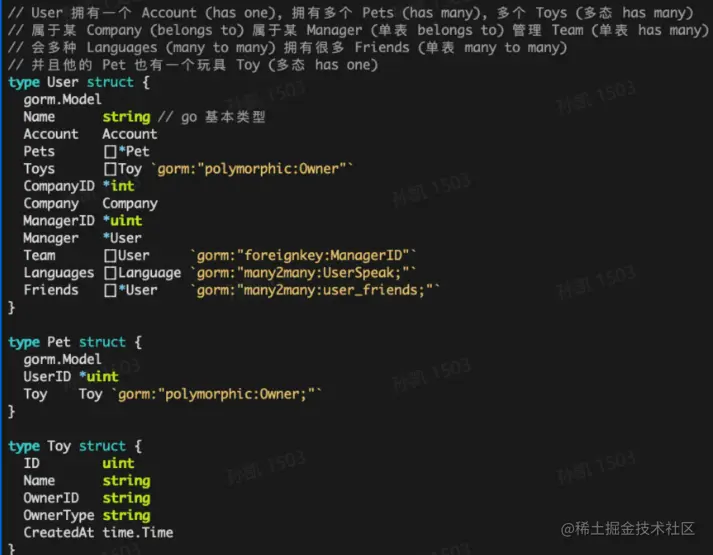This screenshot has height=555, width=713.
Task: Select the 'go 基本类型' comment text
Action: click(x=223, y=117)
